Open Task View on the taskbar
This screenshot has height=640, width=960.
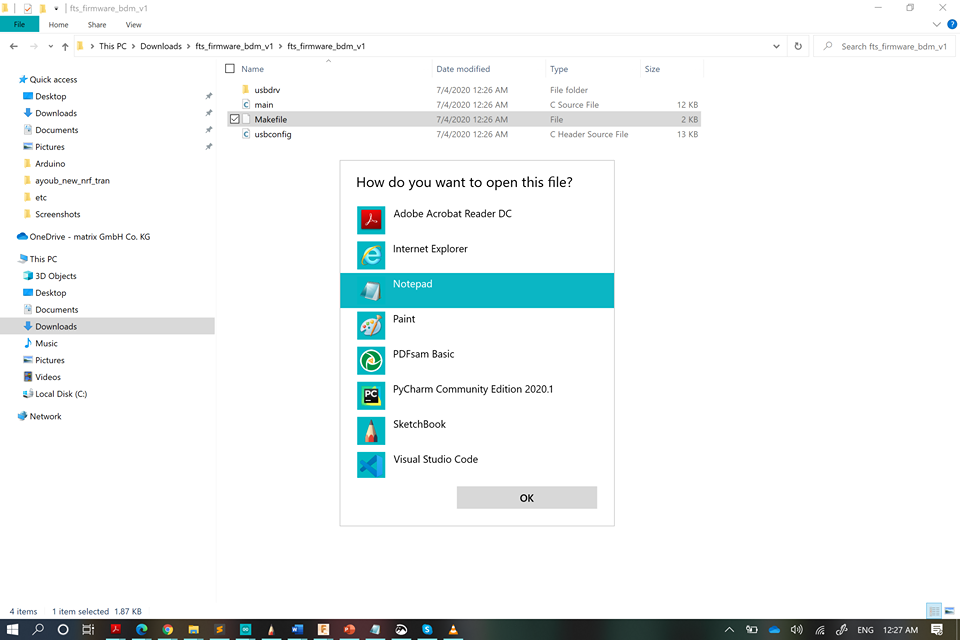88,630
